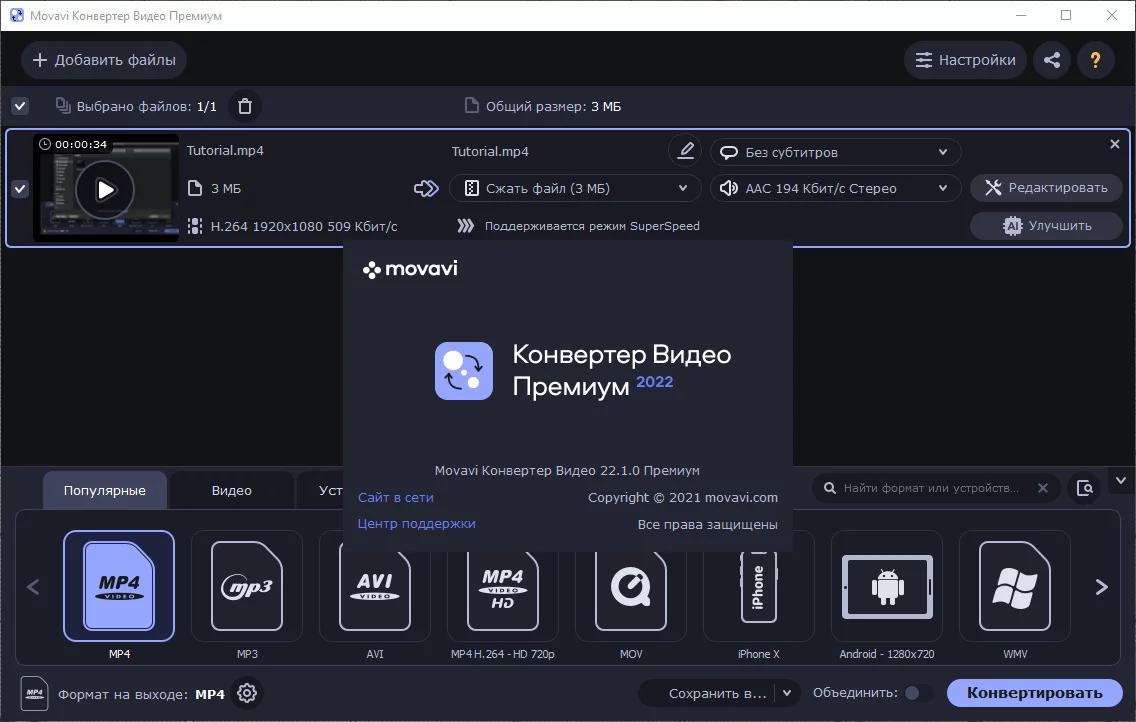Image resolution: width=1136 pixels, height=722 pixels.
Task: Click the Tutorial.mp4 video thumbnail
Action: [106, 188]
